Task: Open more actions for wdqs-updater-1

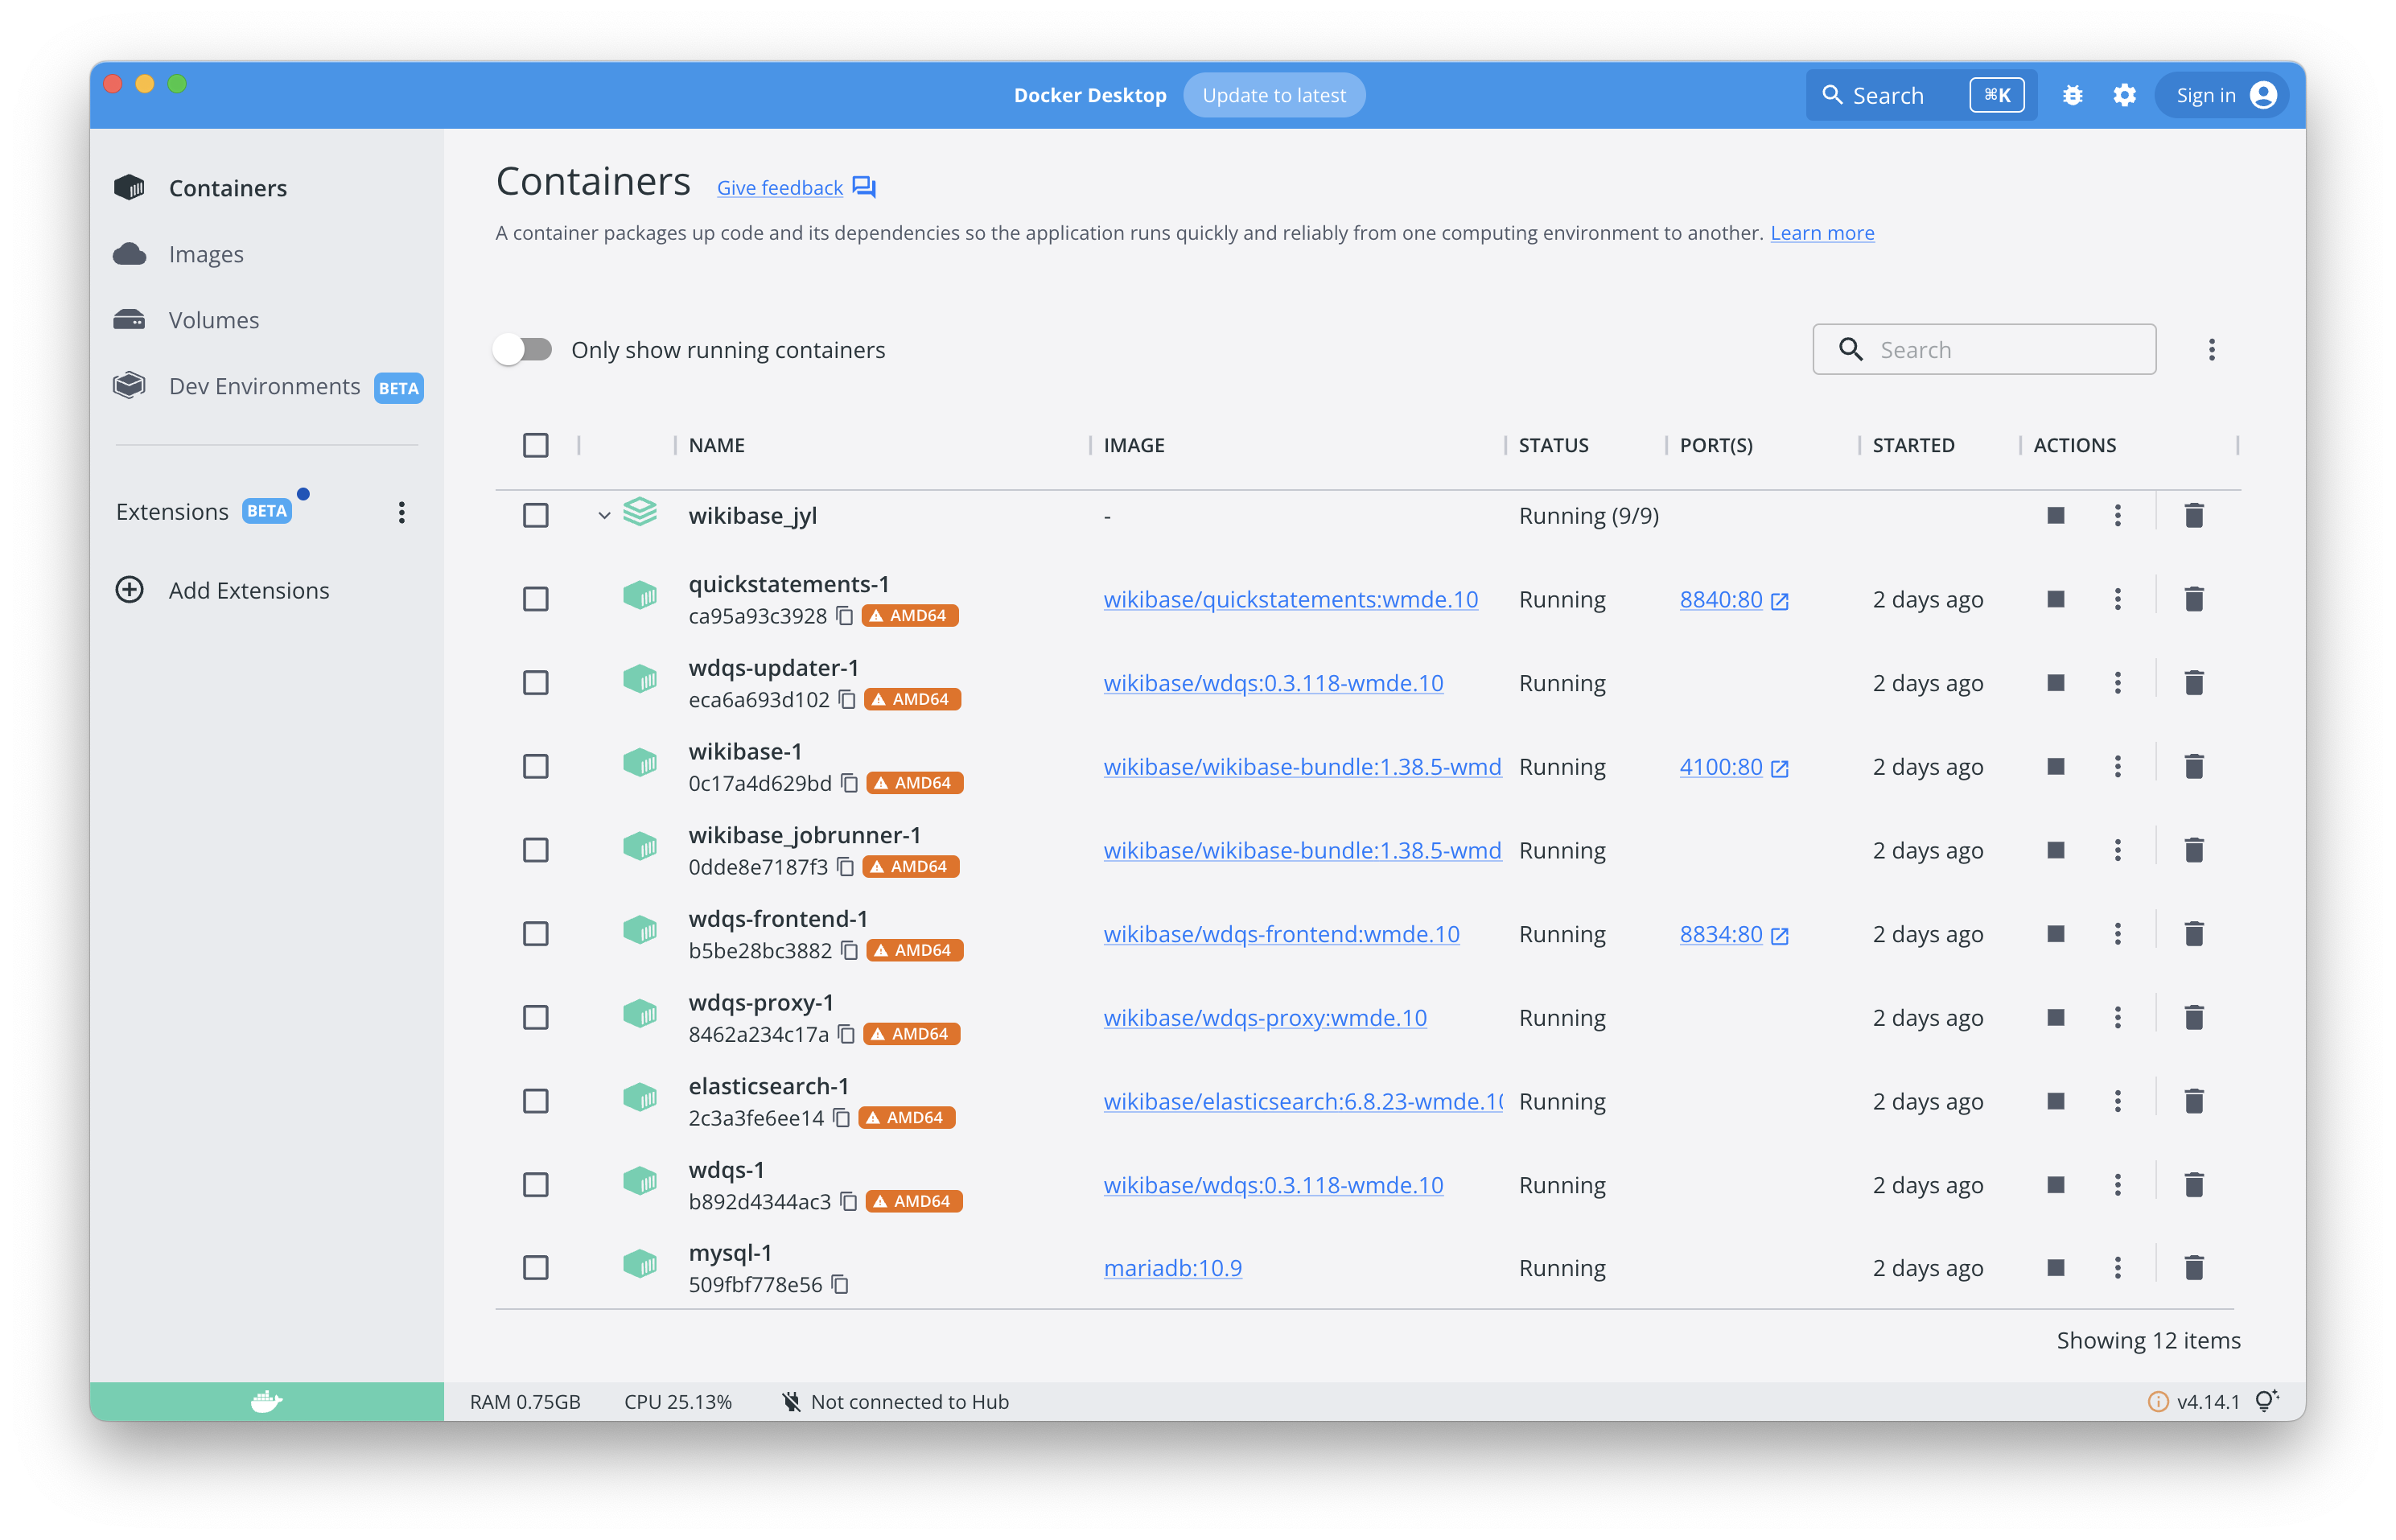Action: click(x=2117, y=683)
